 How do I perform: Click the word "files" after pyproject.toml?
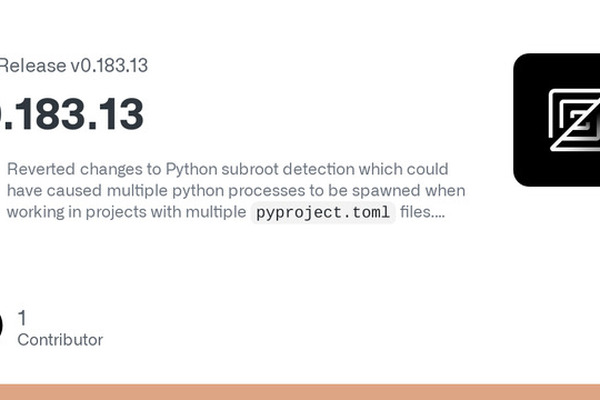[417, 212]
